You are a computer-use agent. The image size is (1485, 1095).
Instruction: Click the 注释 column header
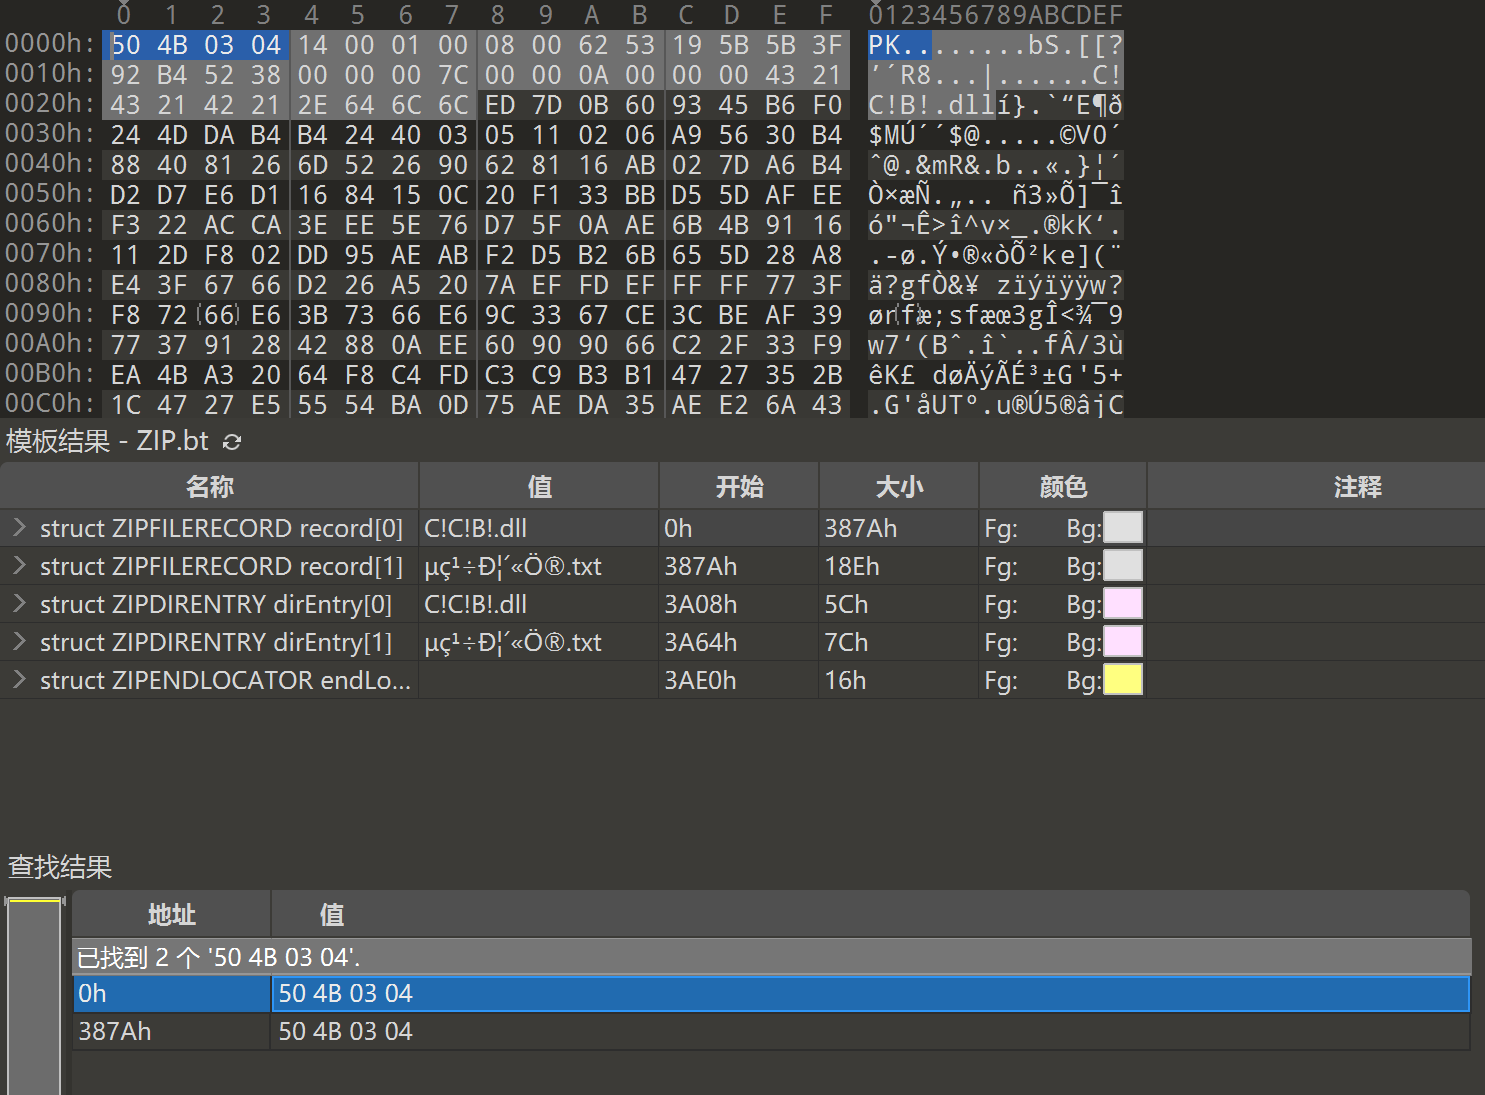1357,487
